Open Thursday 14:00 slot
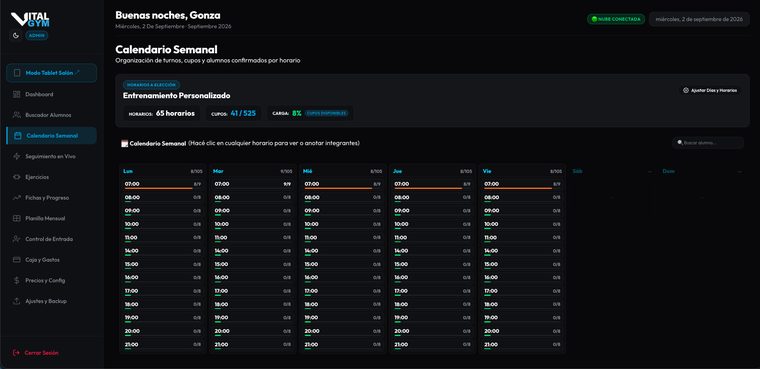The height and width of the screenshot is (369, 760). (x=432, y=252)
